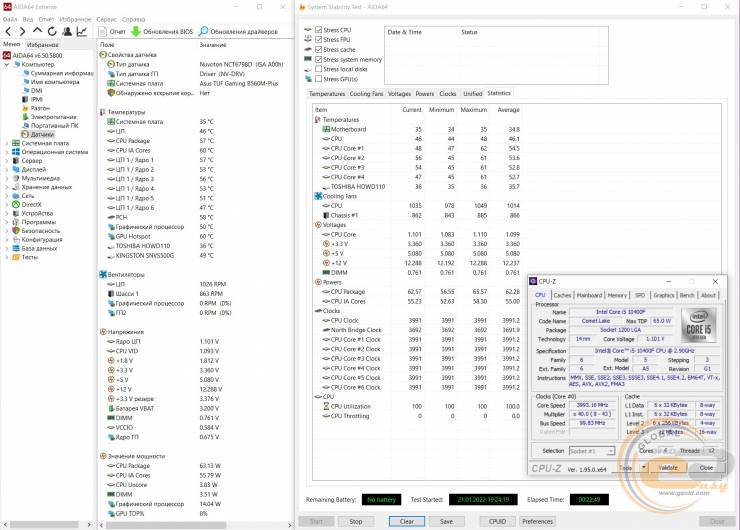Open the CPU-Z Tools dropdown arrow
This screenshot has width=740, height=530.
click(643, 468)
